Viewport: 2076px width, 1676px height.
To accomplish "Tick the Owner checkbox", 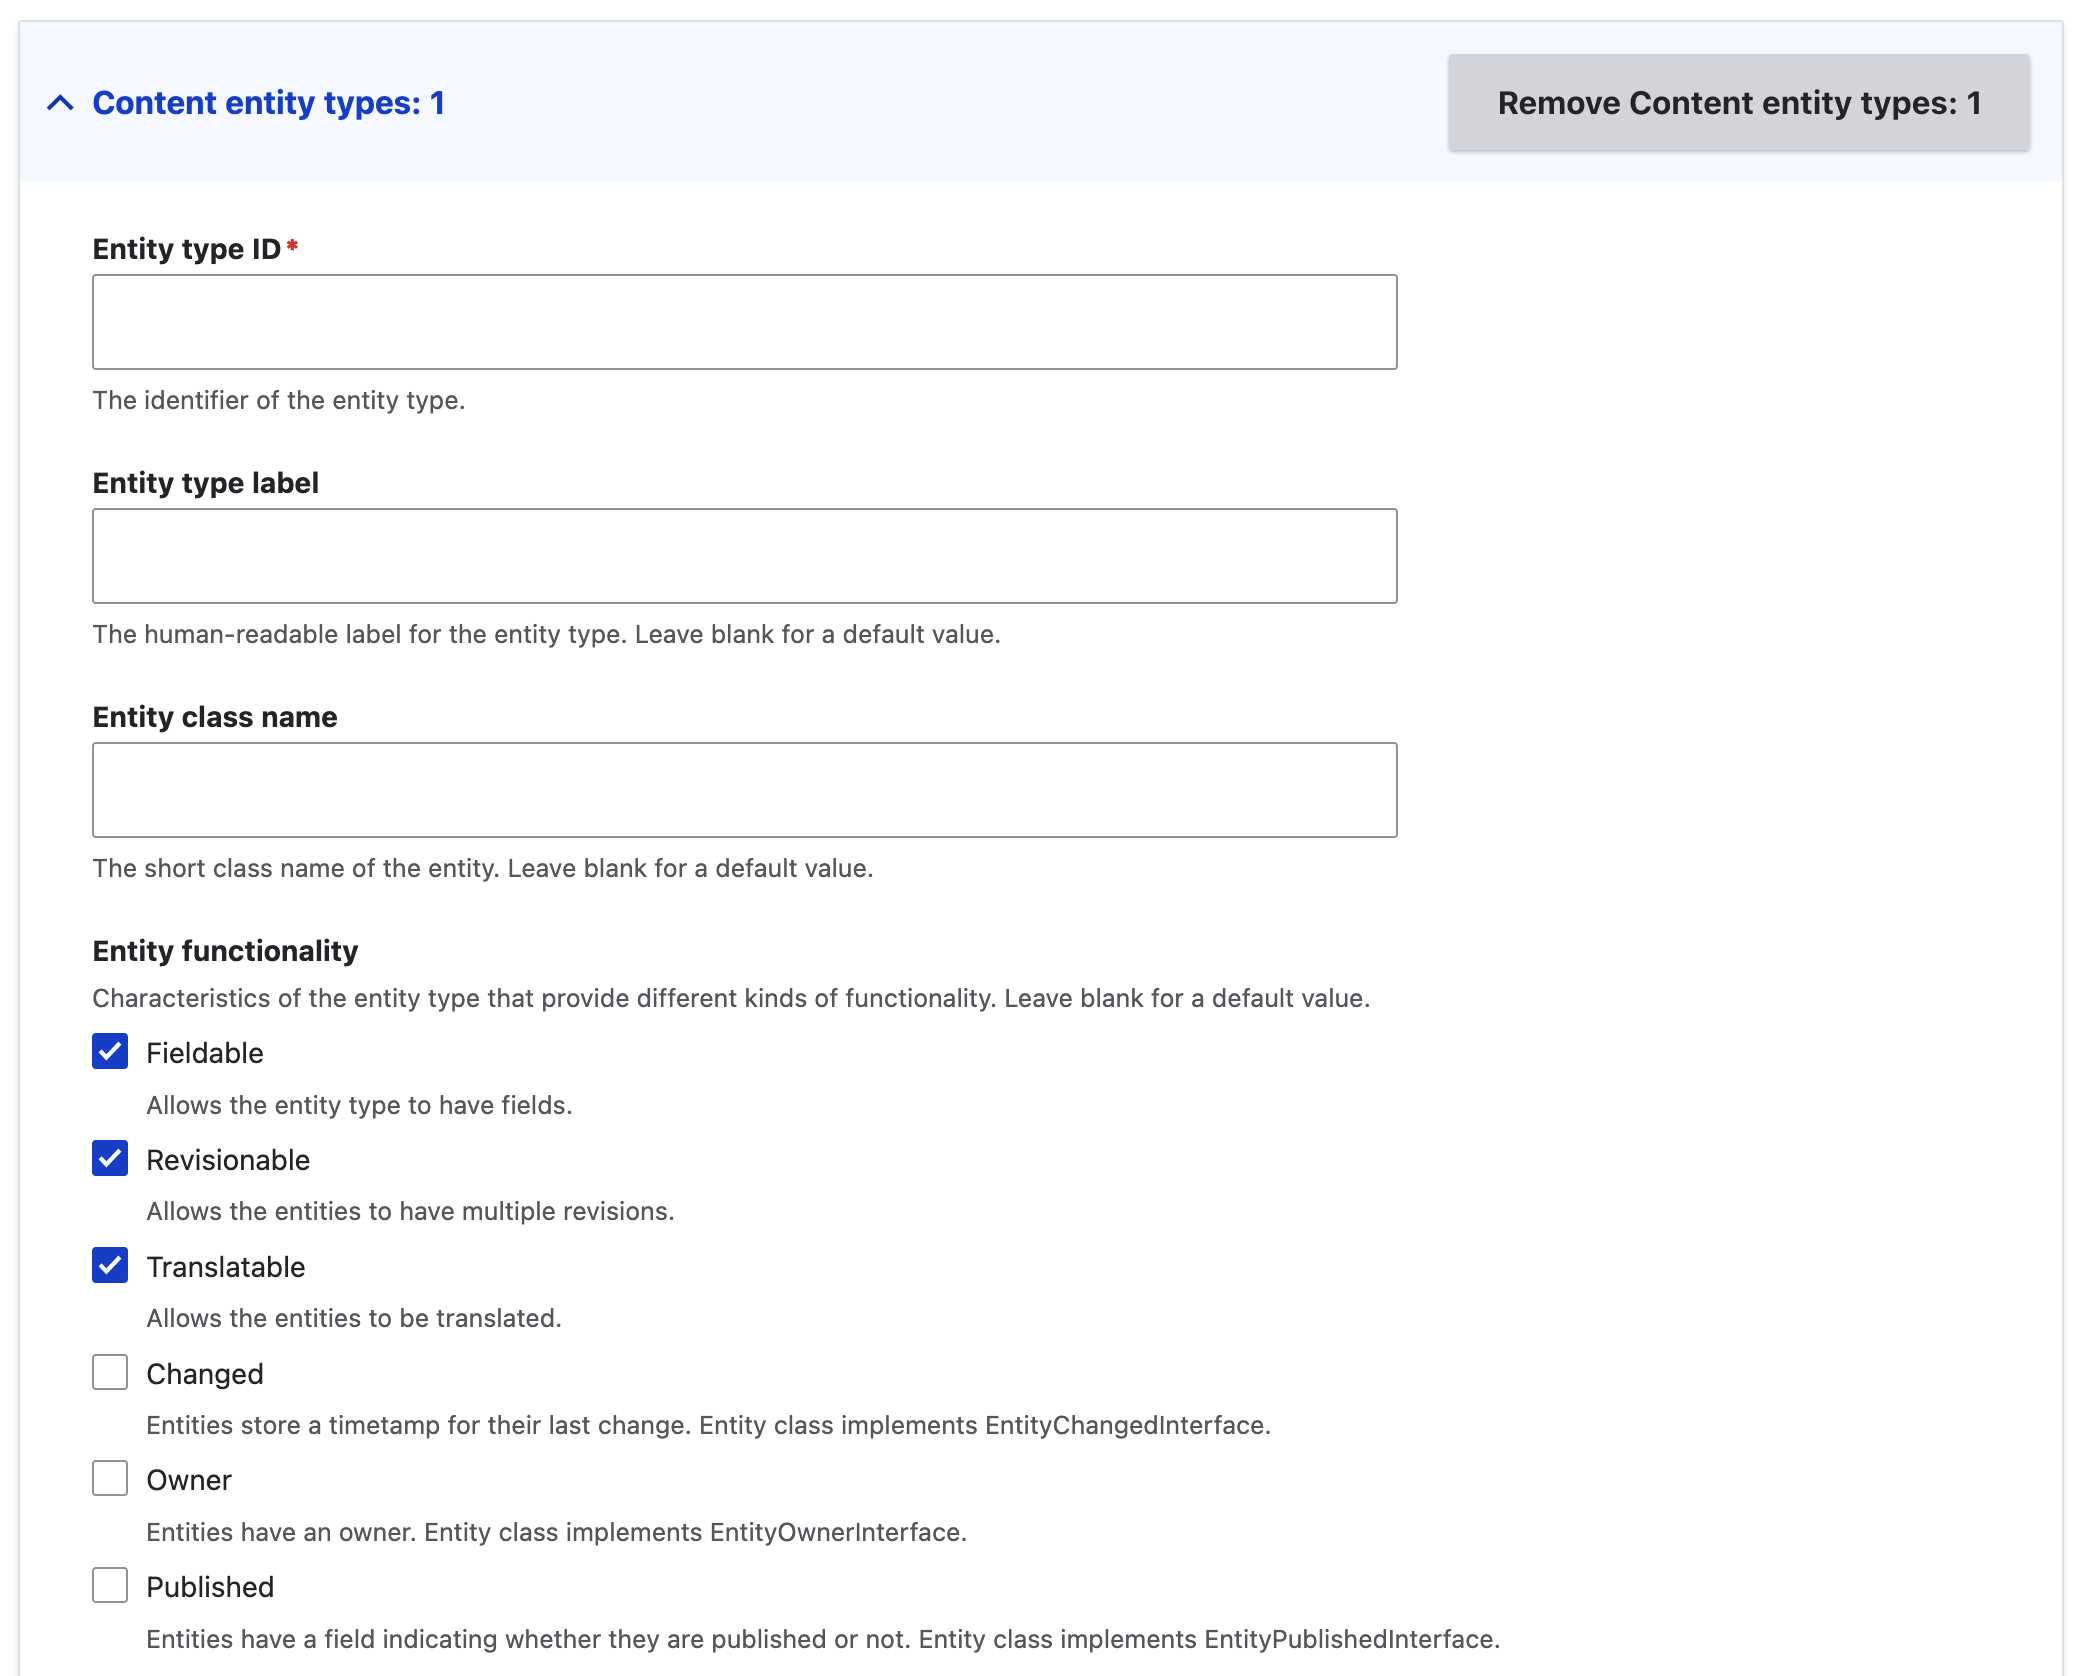I will coord(110,1479).
